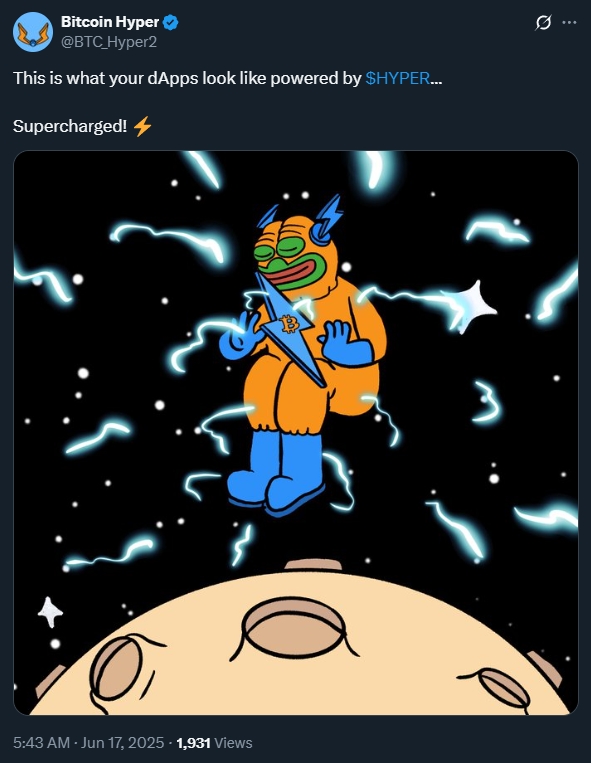Open the @BTC_Hyper2 handle link
Viewport: 591px width, 763px height.
[x=109, y=42]
